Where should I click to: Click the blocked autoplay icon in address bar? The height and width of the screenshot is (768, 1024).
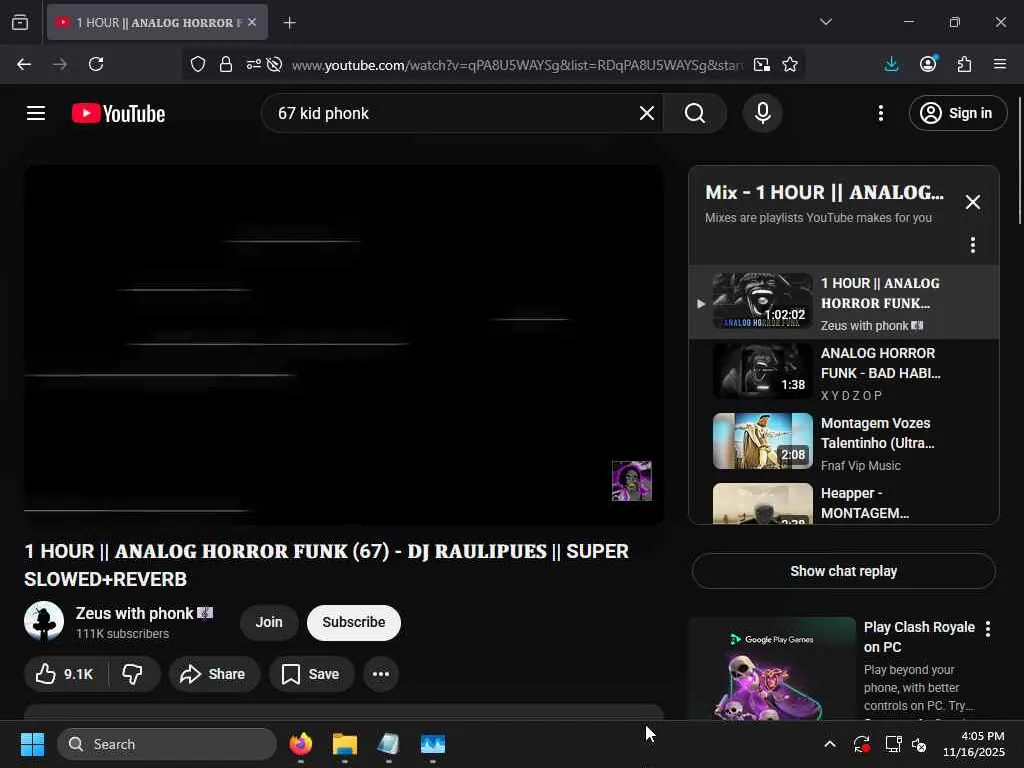274,64
